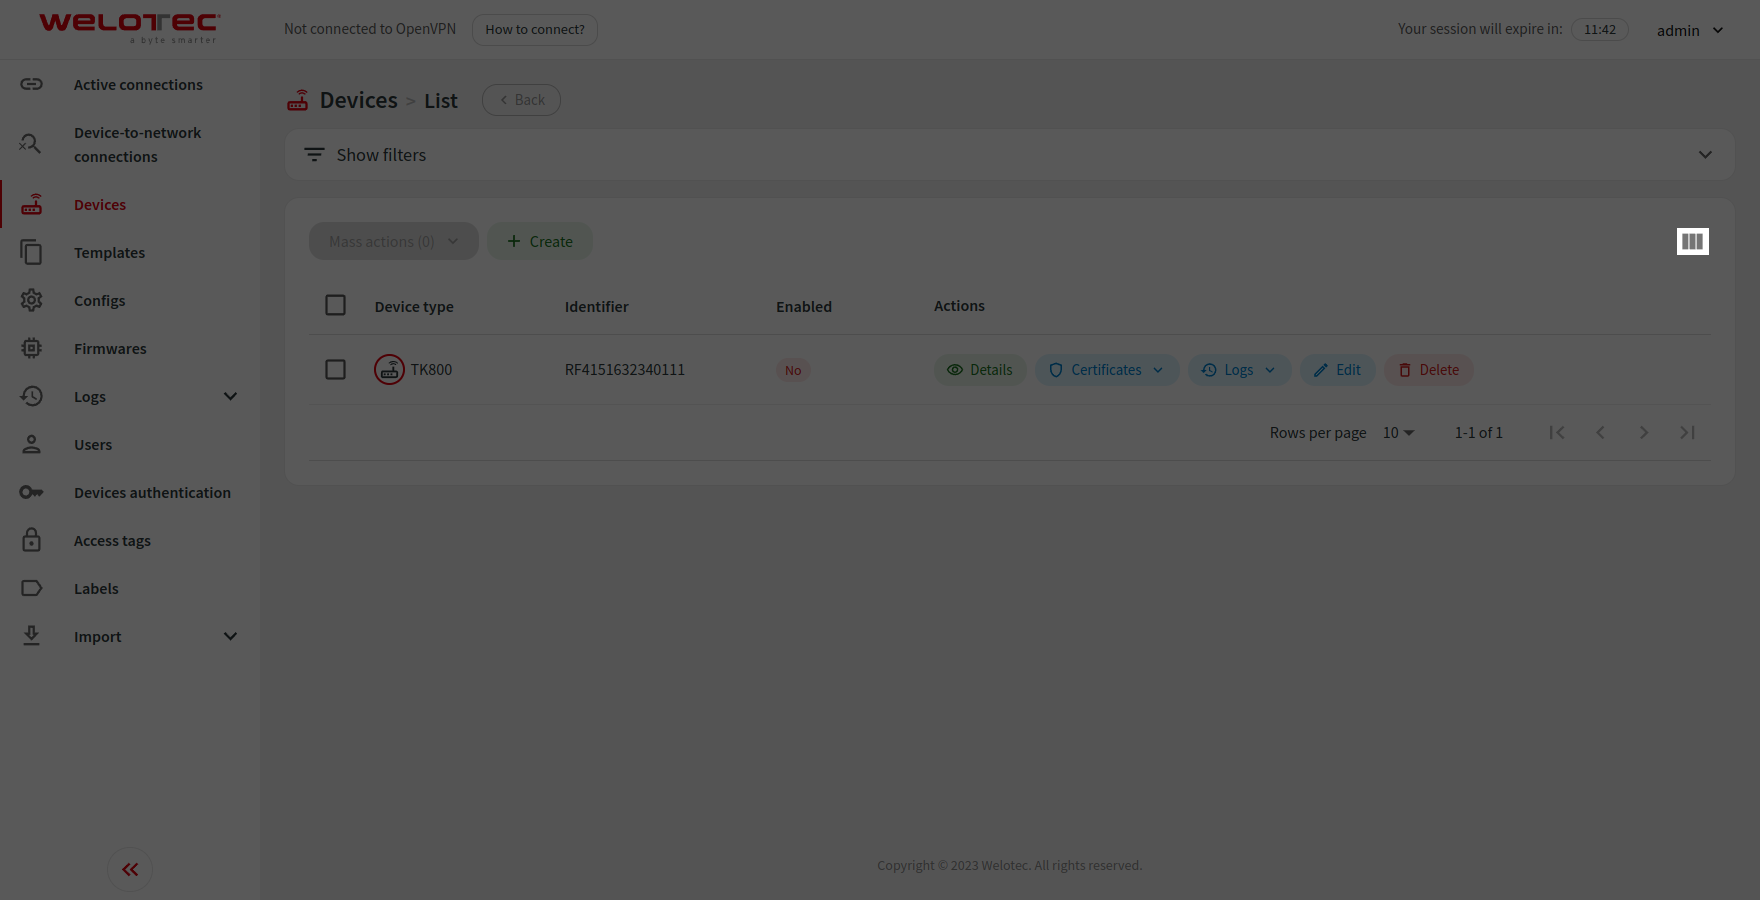
Task: Click the column layout toggle icon
Action: click(1692, 241)
